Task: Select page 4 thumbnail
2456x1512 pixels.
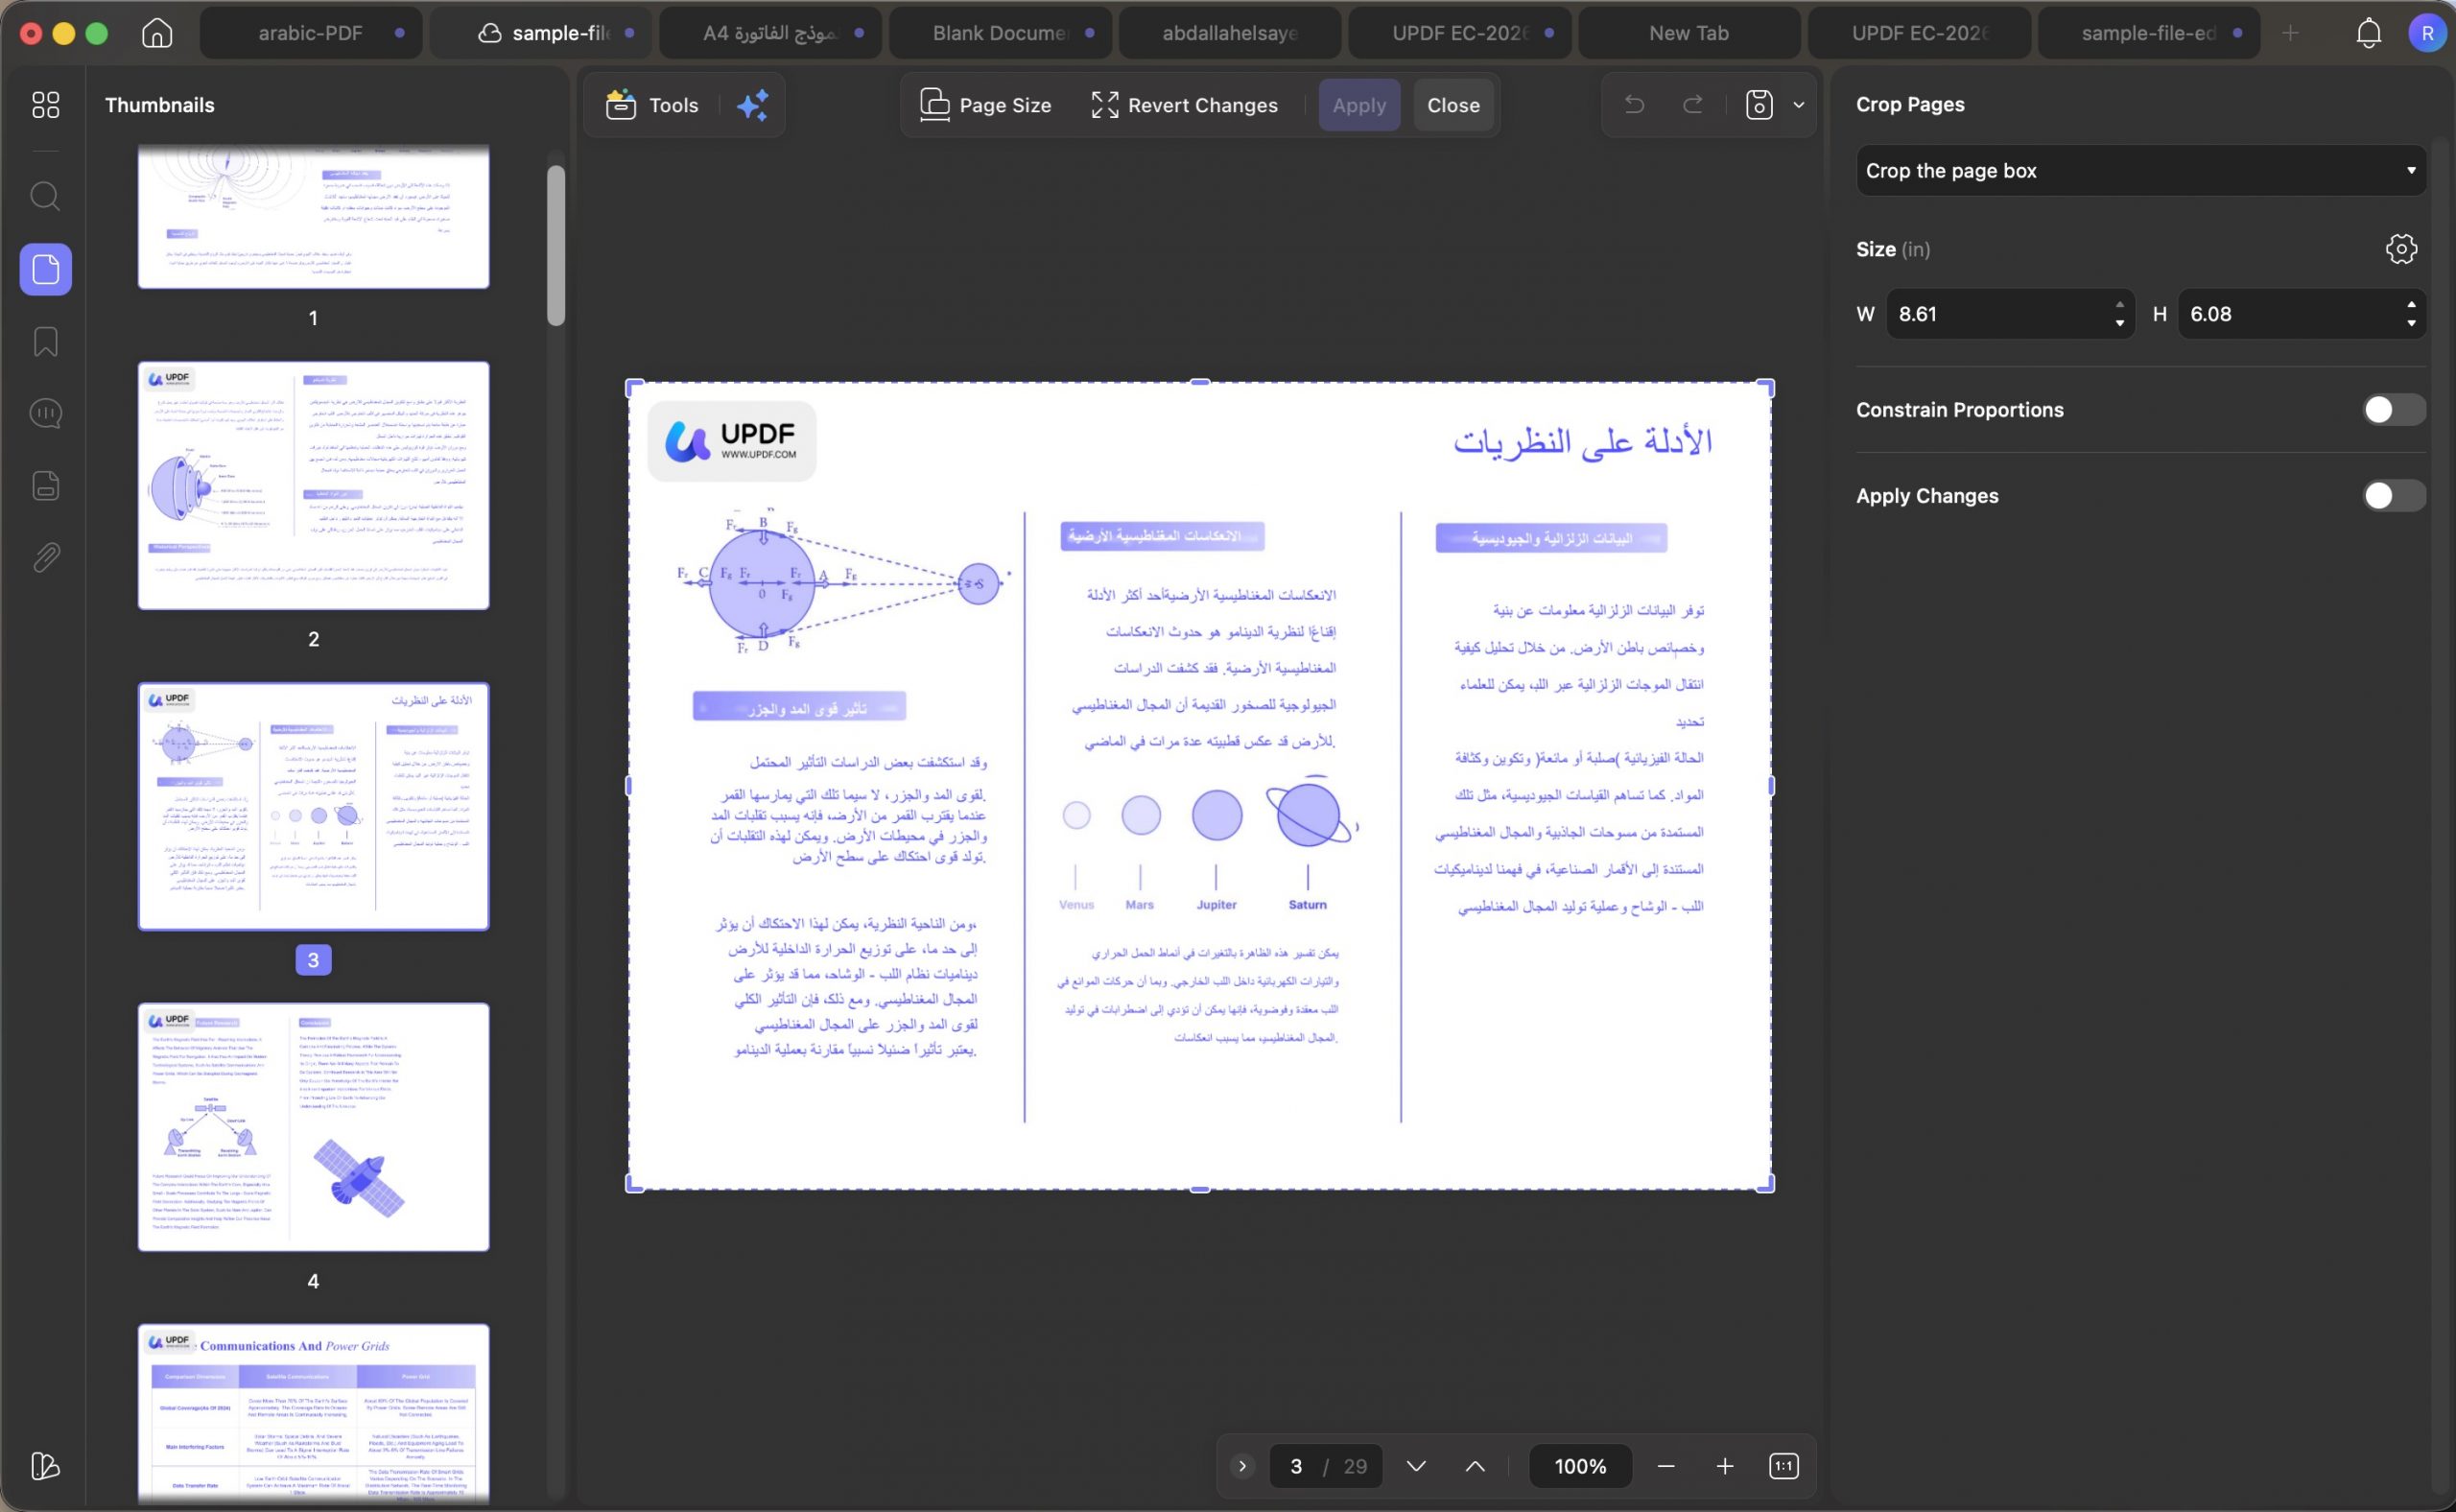Action: (x=314, y=1127)
